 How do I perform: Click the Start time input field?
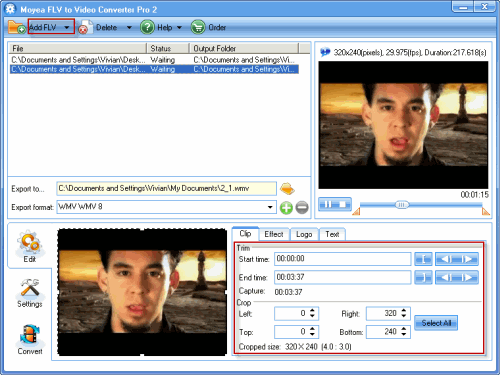coord(343,259)
